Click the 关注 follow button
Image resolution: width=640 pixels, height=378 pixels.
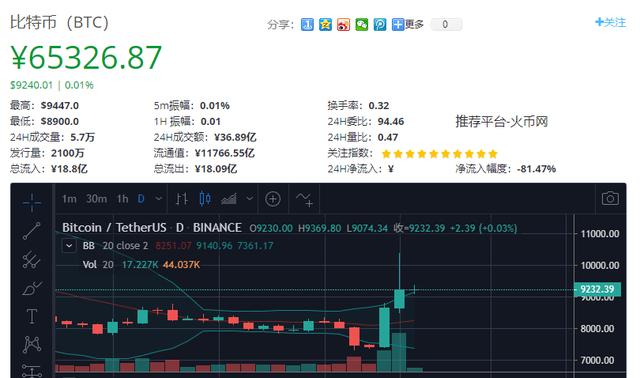(x=611, y=22)
